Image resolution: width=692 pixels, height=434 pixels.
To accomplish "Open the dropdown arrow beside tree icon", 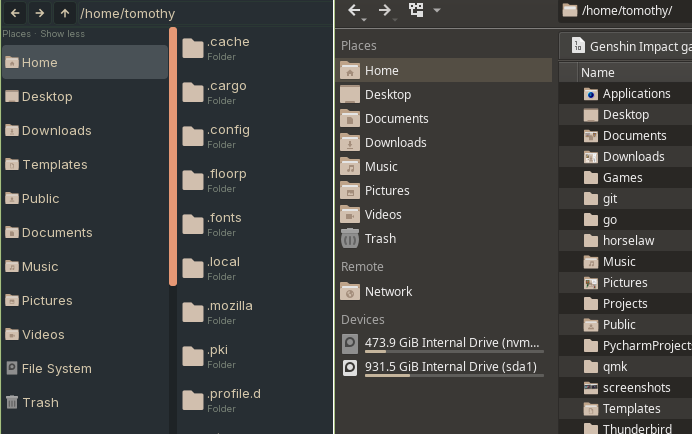I will pyautogui.click(x=437, y=10).
